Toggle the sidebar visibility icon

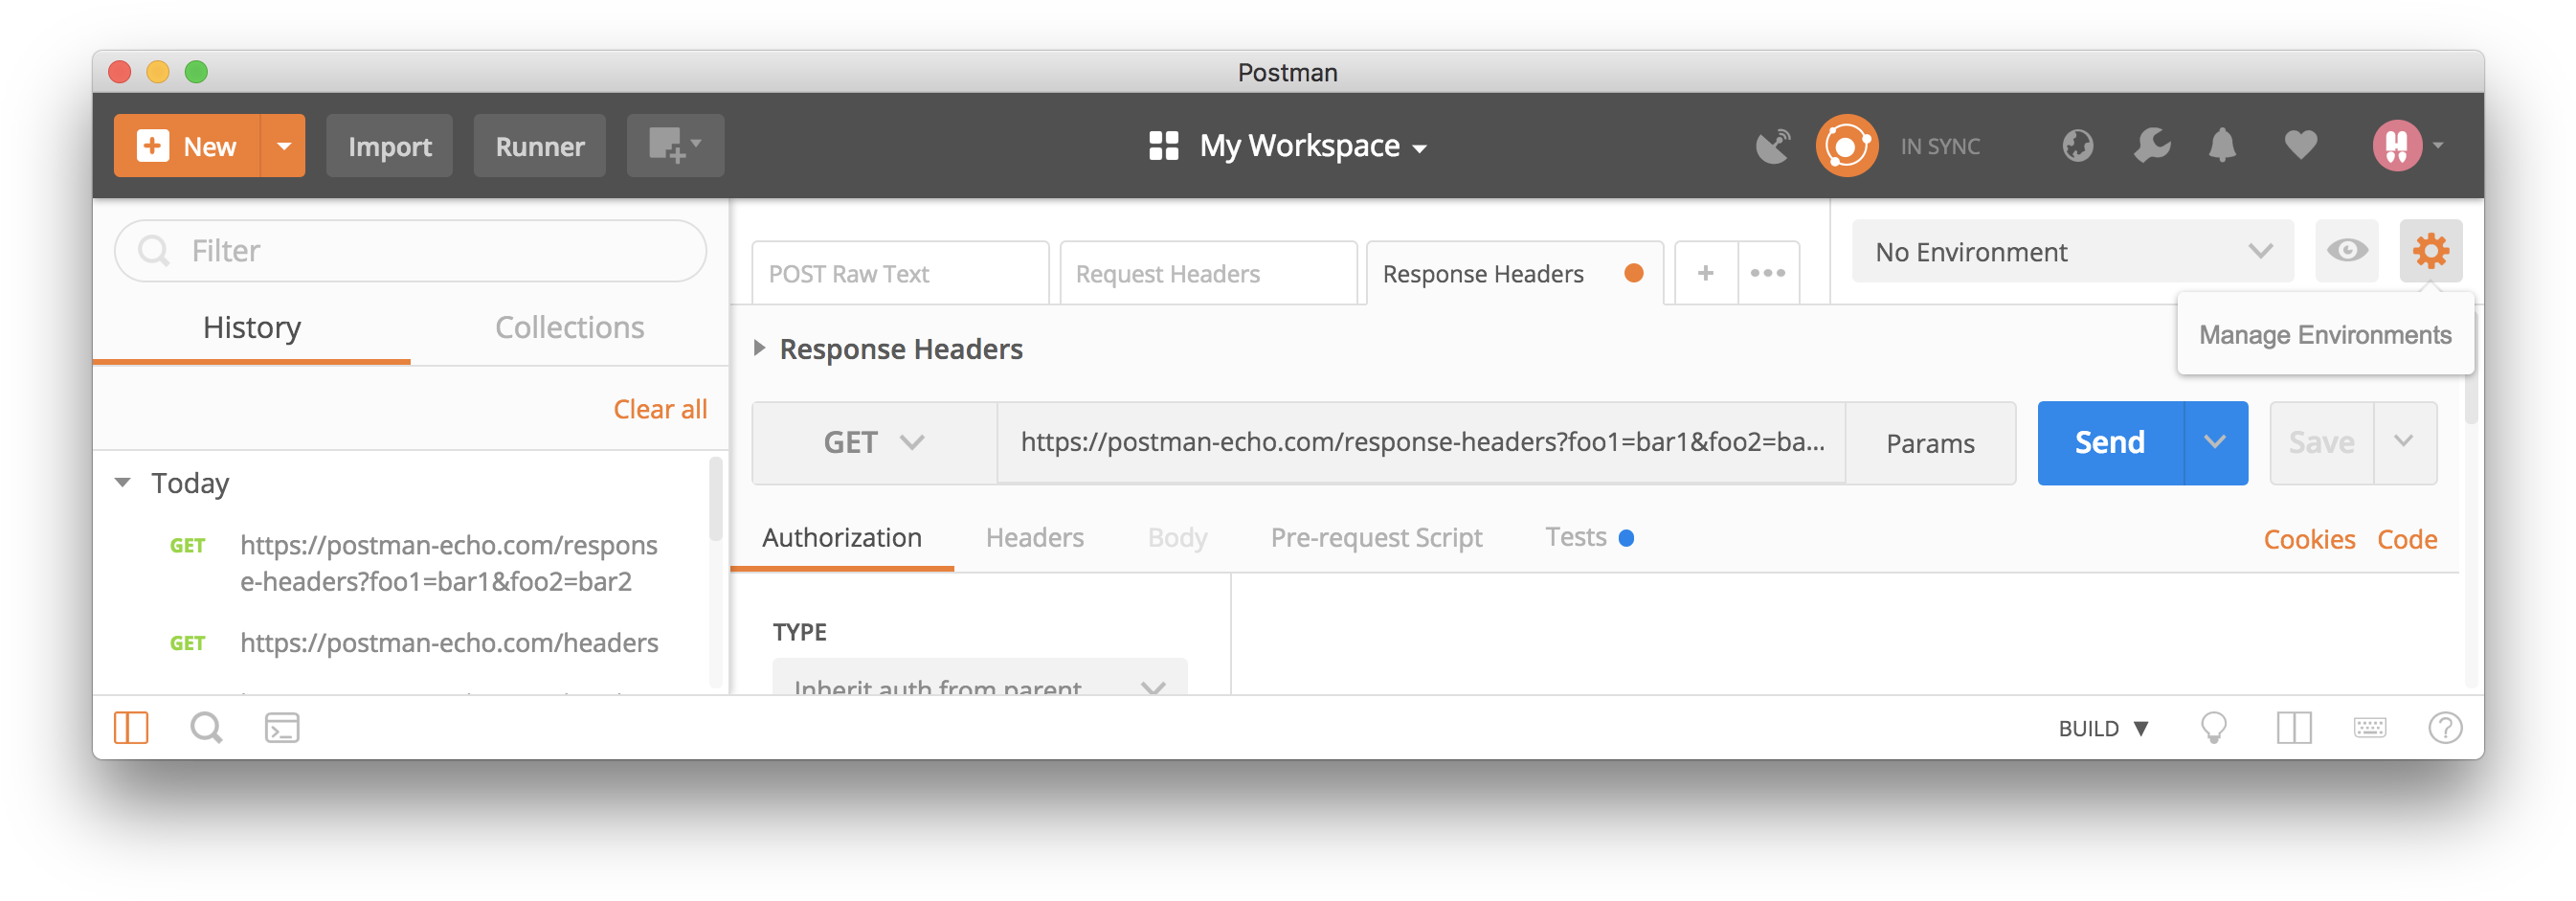tap(131, 728)
